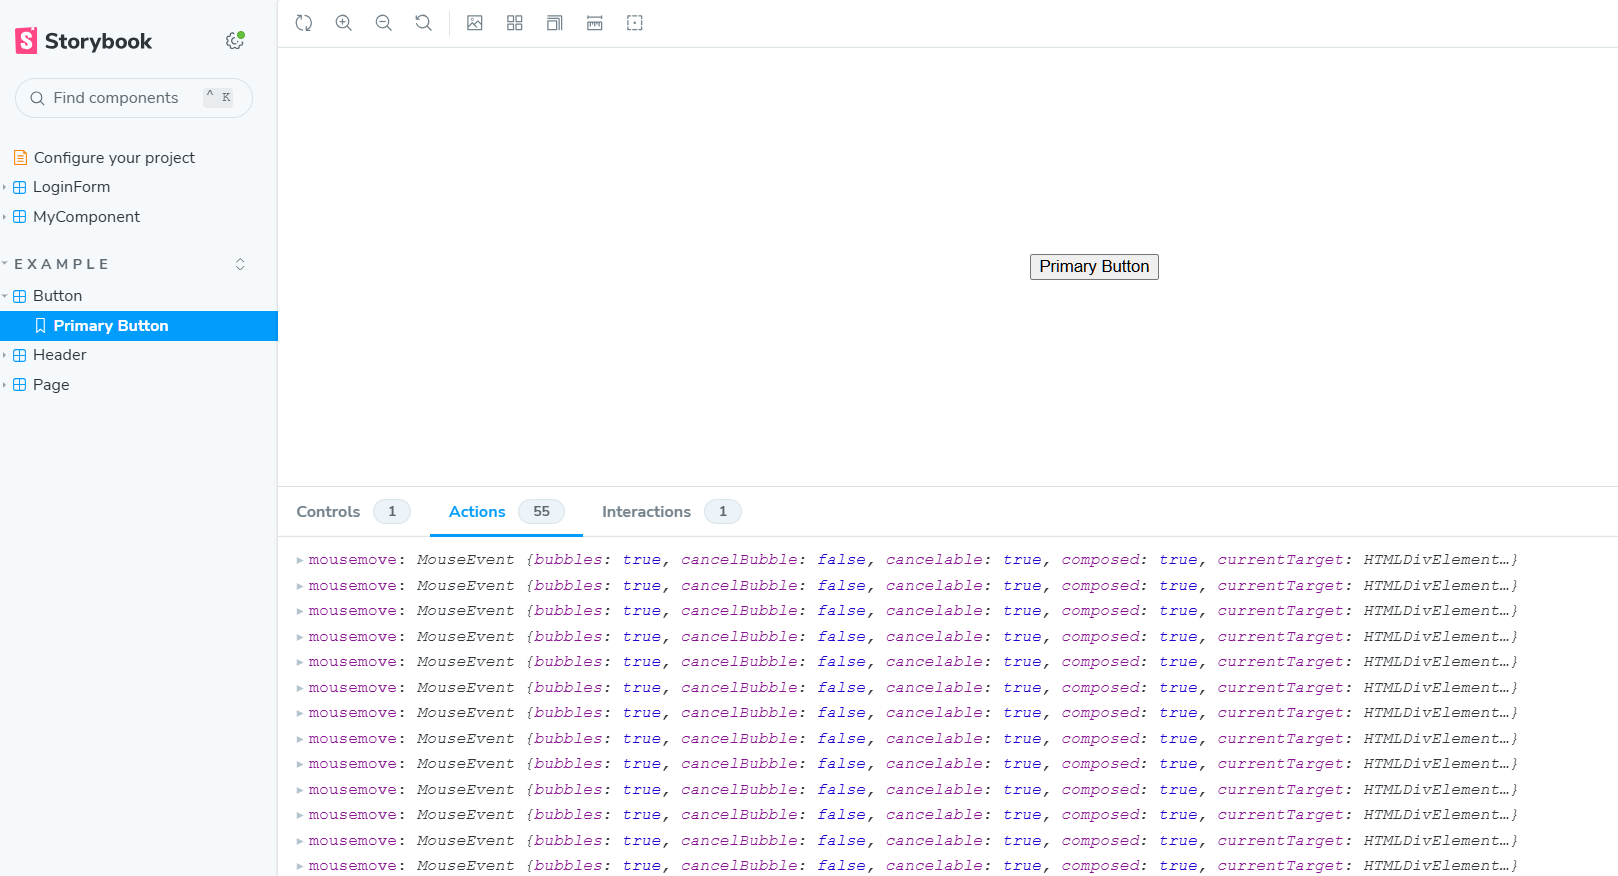
Task: Click the Storybook logo
Action: (84, 41)
